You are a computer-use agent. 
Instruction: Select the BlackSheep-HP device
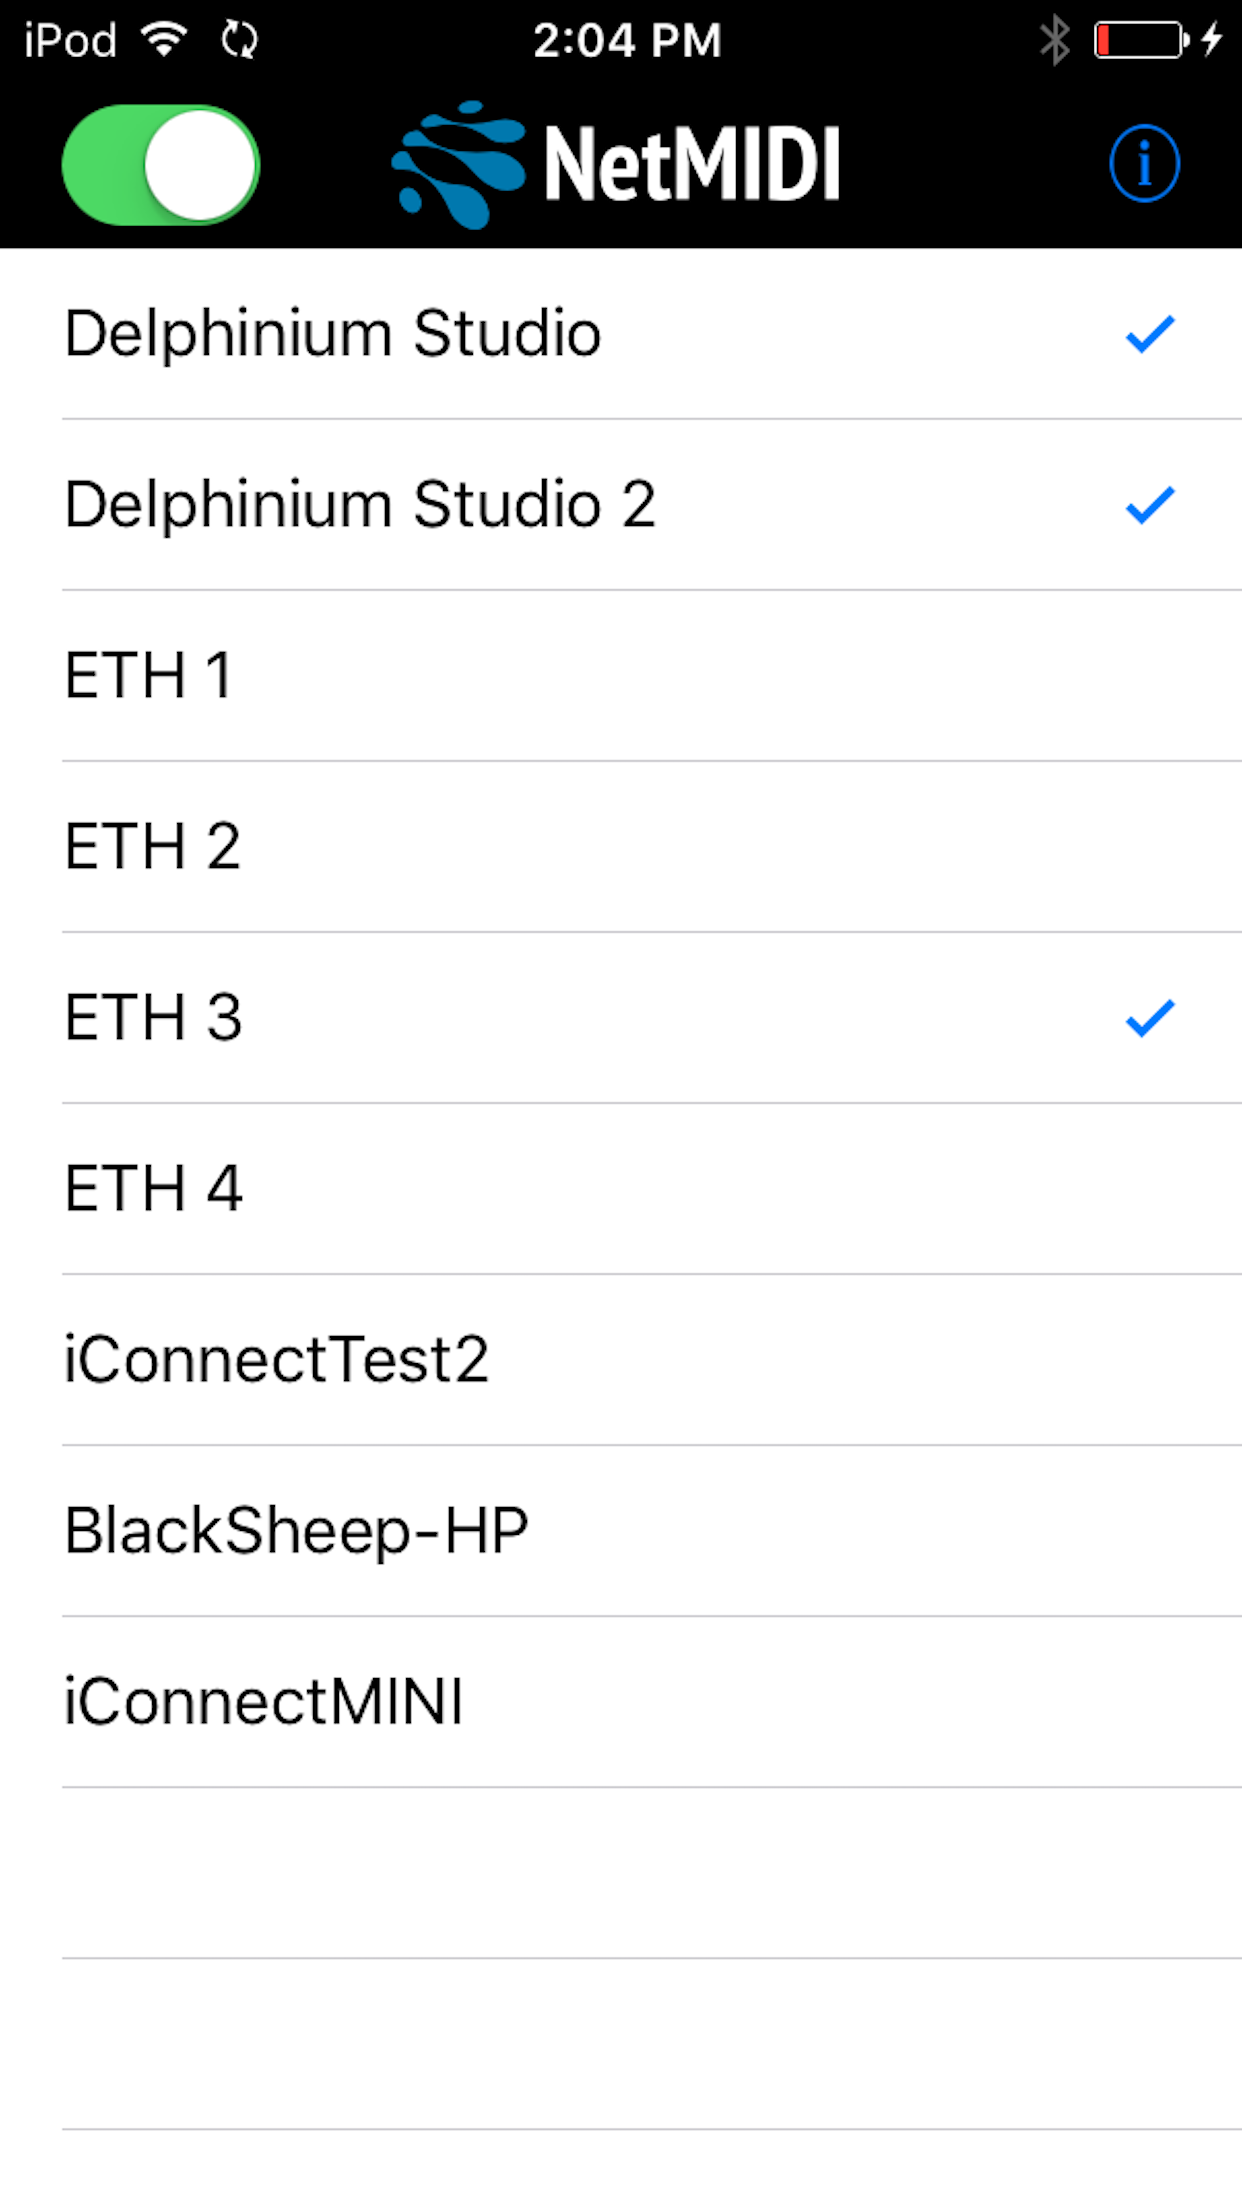click(400, 1528)
